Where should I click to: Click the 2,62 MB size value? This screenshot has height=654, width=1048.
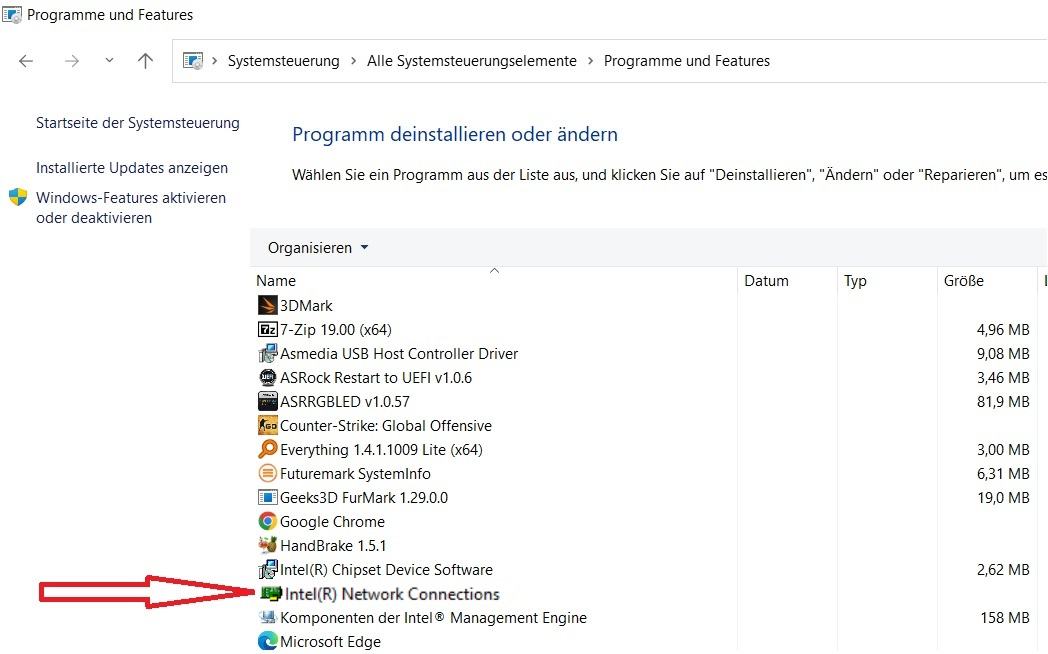click(1003, 570)
